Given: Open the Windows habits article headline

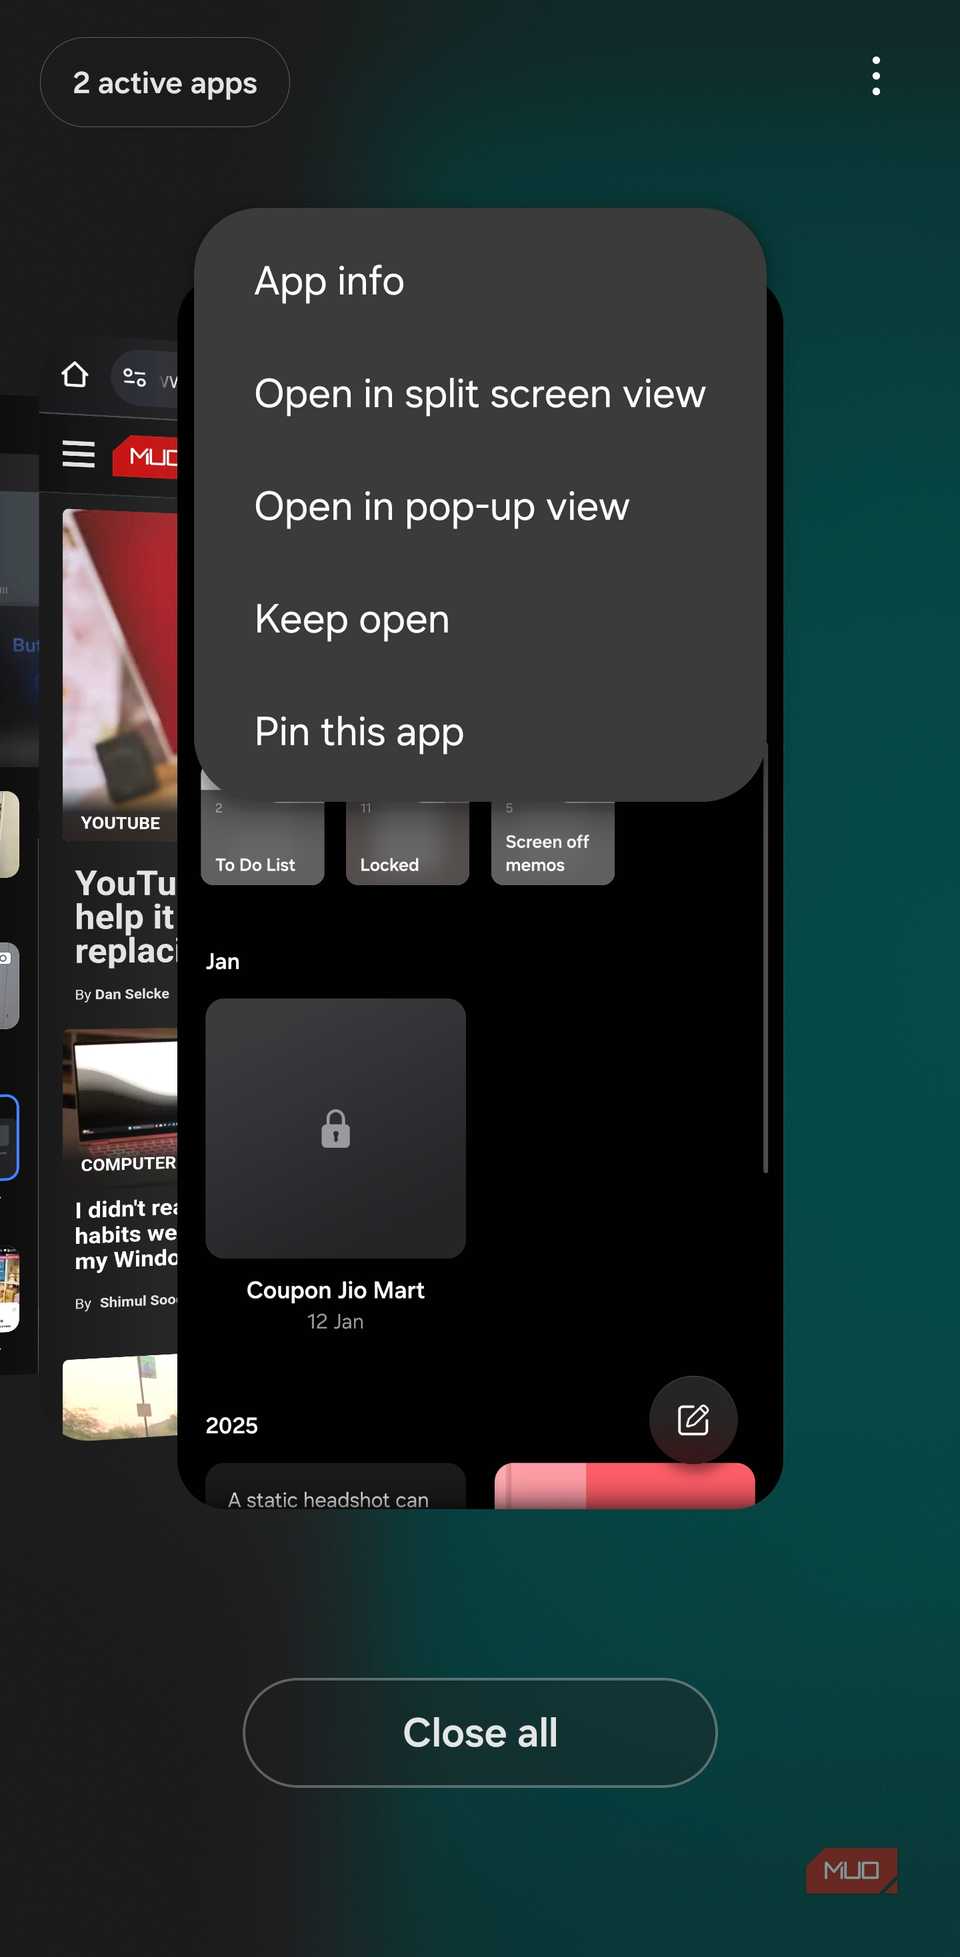Looking at the screenshot, I should click(126, 1234).
